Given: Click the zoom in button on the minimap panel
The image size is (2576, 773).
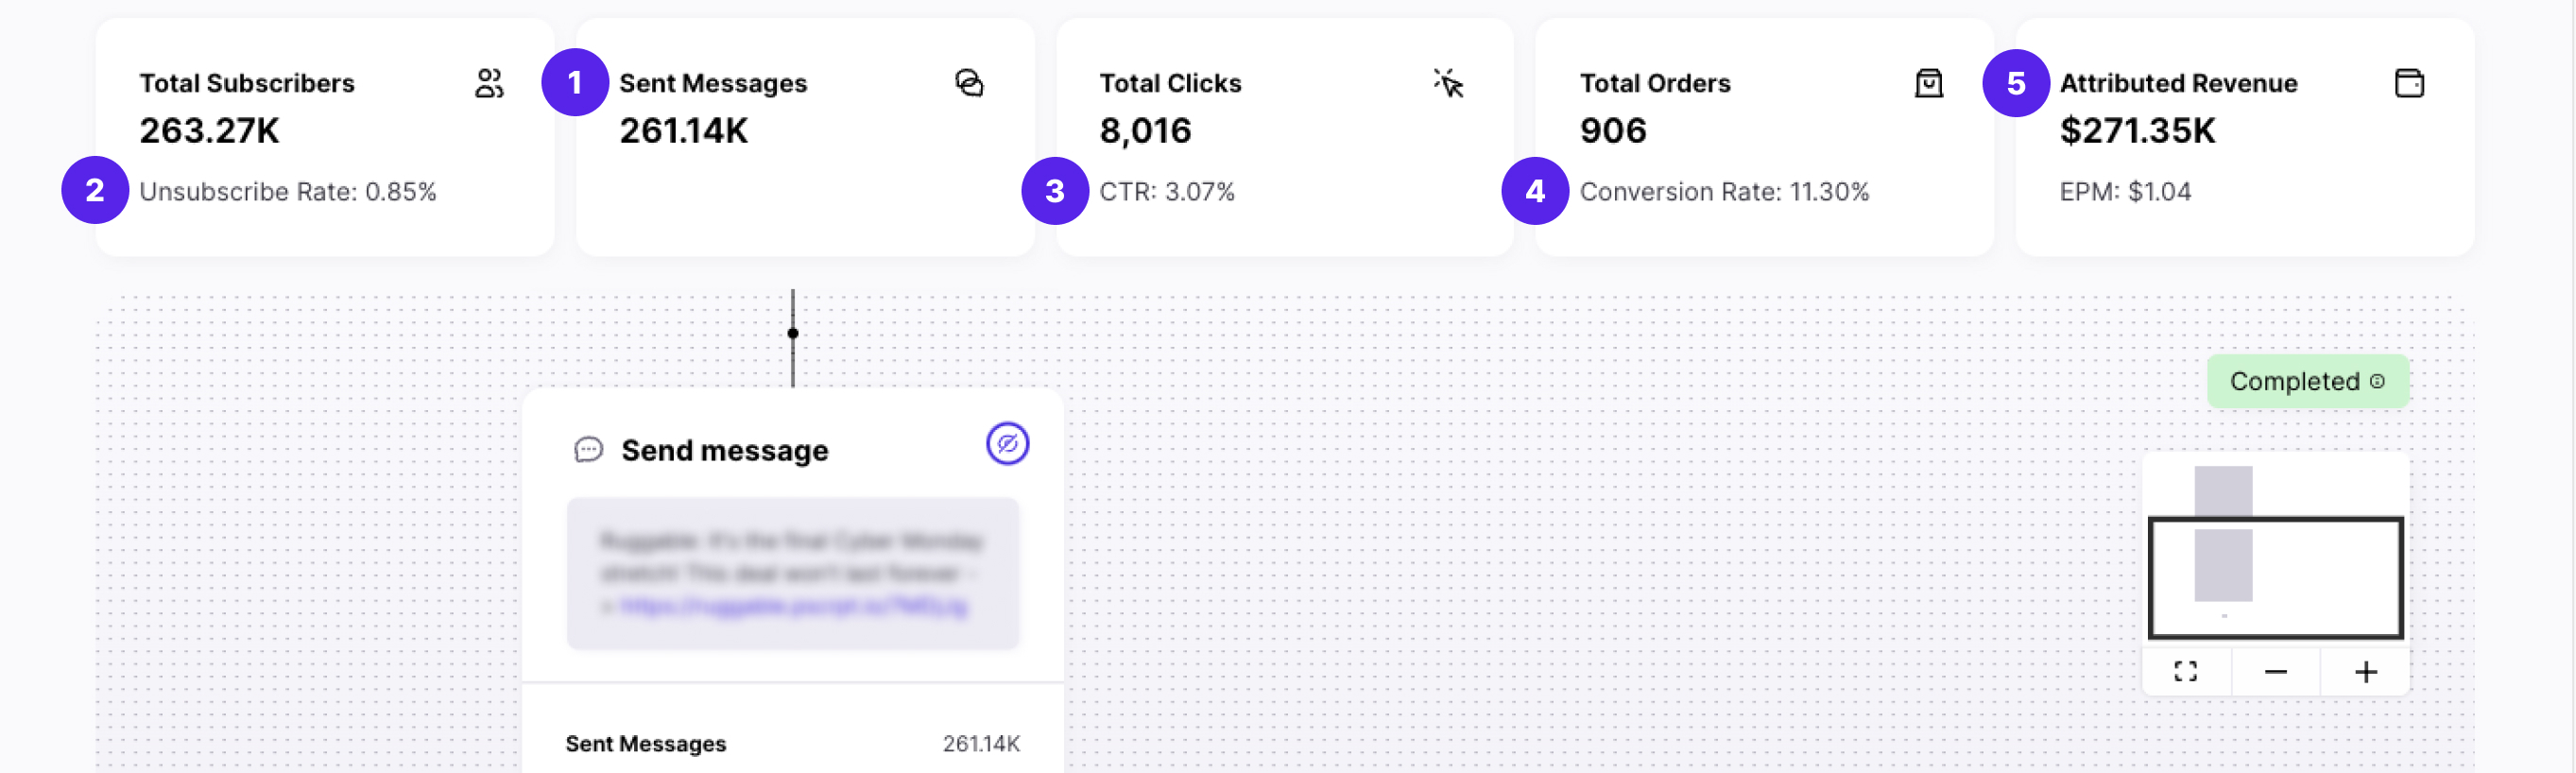Looking at the screenshot, I should click(2365, 671).
